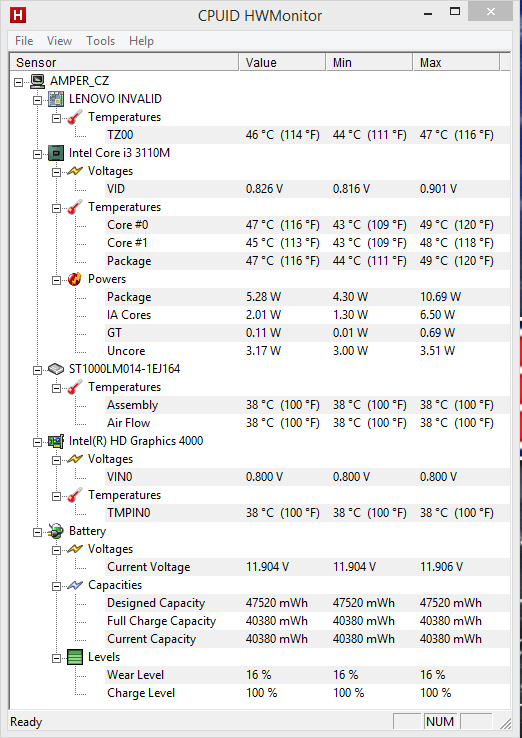This screenshot has height=738, width=522.
Task: Click the green Levels icon
Action: tap(75, 657)
